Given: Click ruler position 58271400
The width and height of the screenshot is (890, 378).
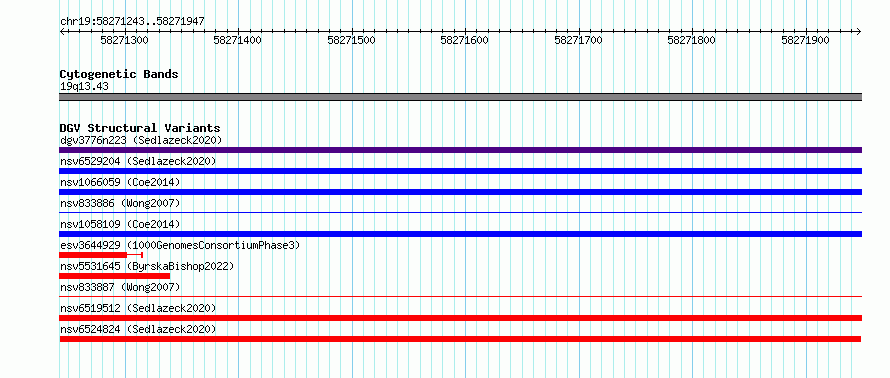Looking at the screenshot, I should (x=238, y=40).
